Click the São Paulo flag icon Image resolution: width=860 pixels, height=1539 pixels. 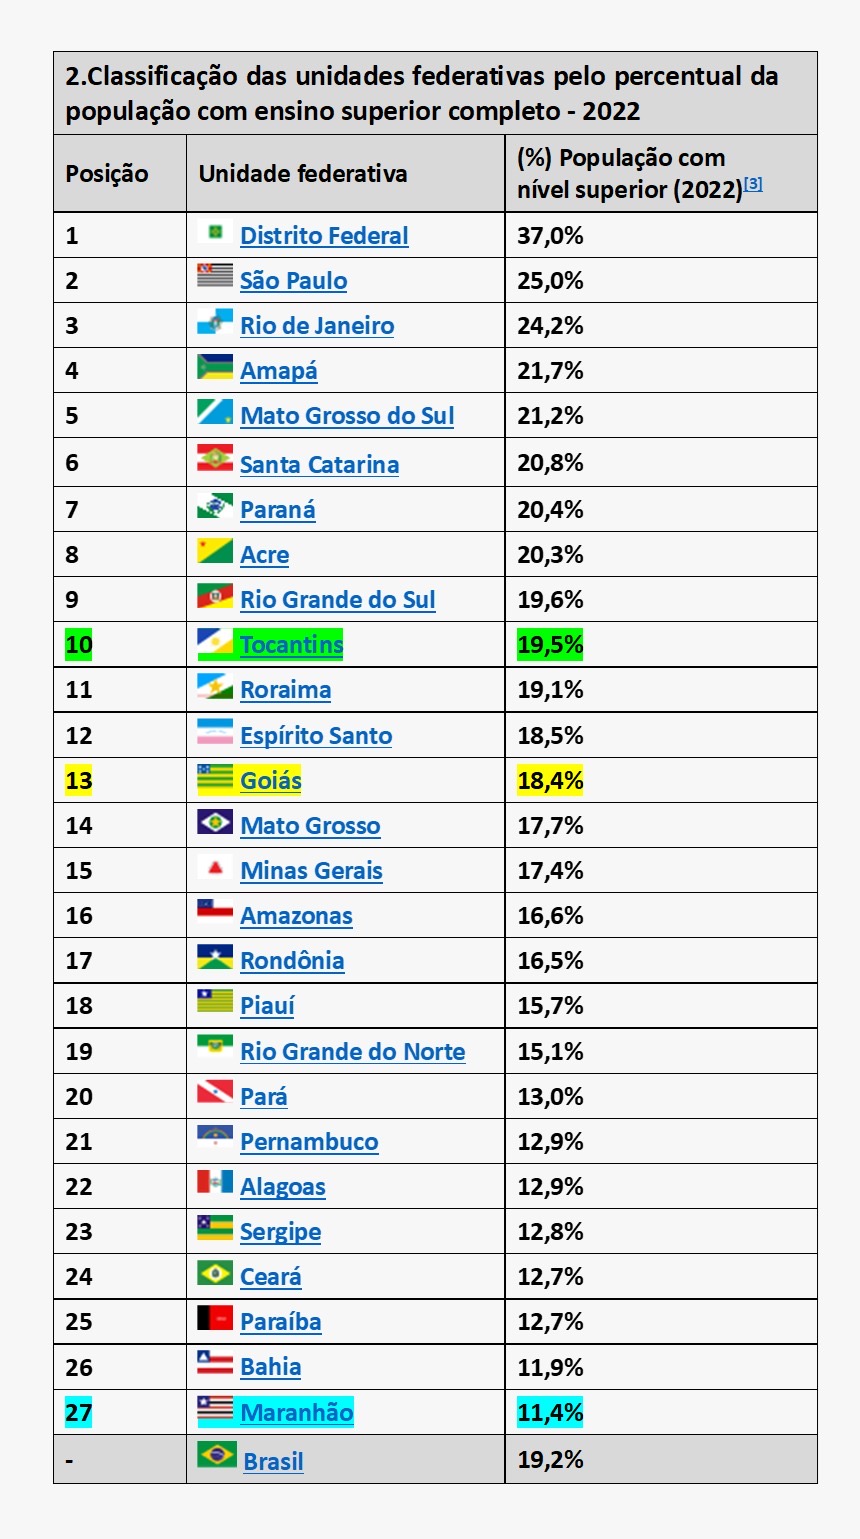coord(215,277)
